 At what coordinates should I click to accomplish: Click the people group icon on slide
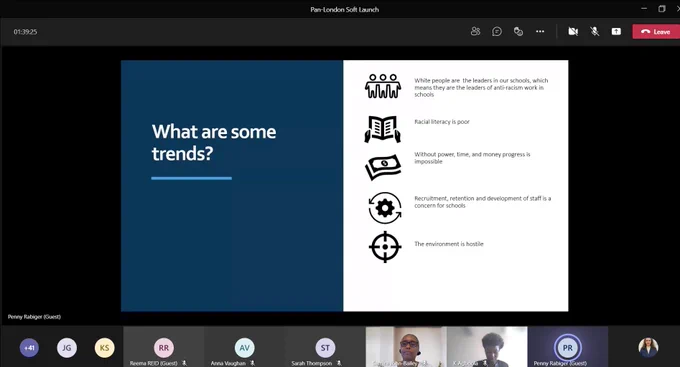click(x=382, y=86)
